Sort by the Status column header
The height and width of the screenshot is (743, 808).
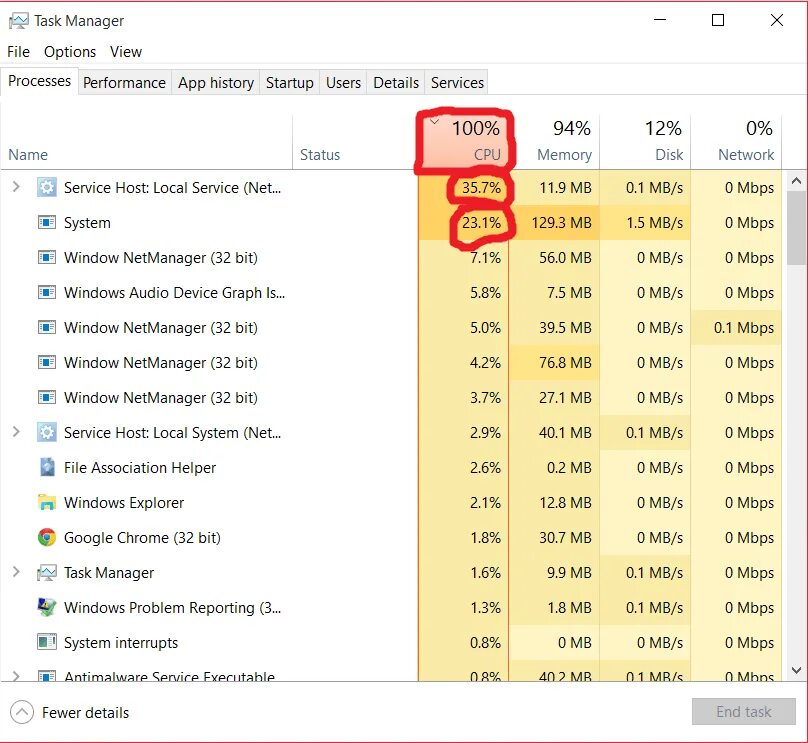click(x=355, y=142)
